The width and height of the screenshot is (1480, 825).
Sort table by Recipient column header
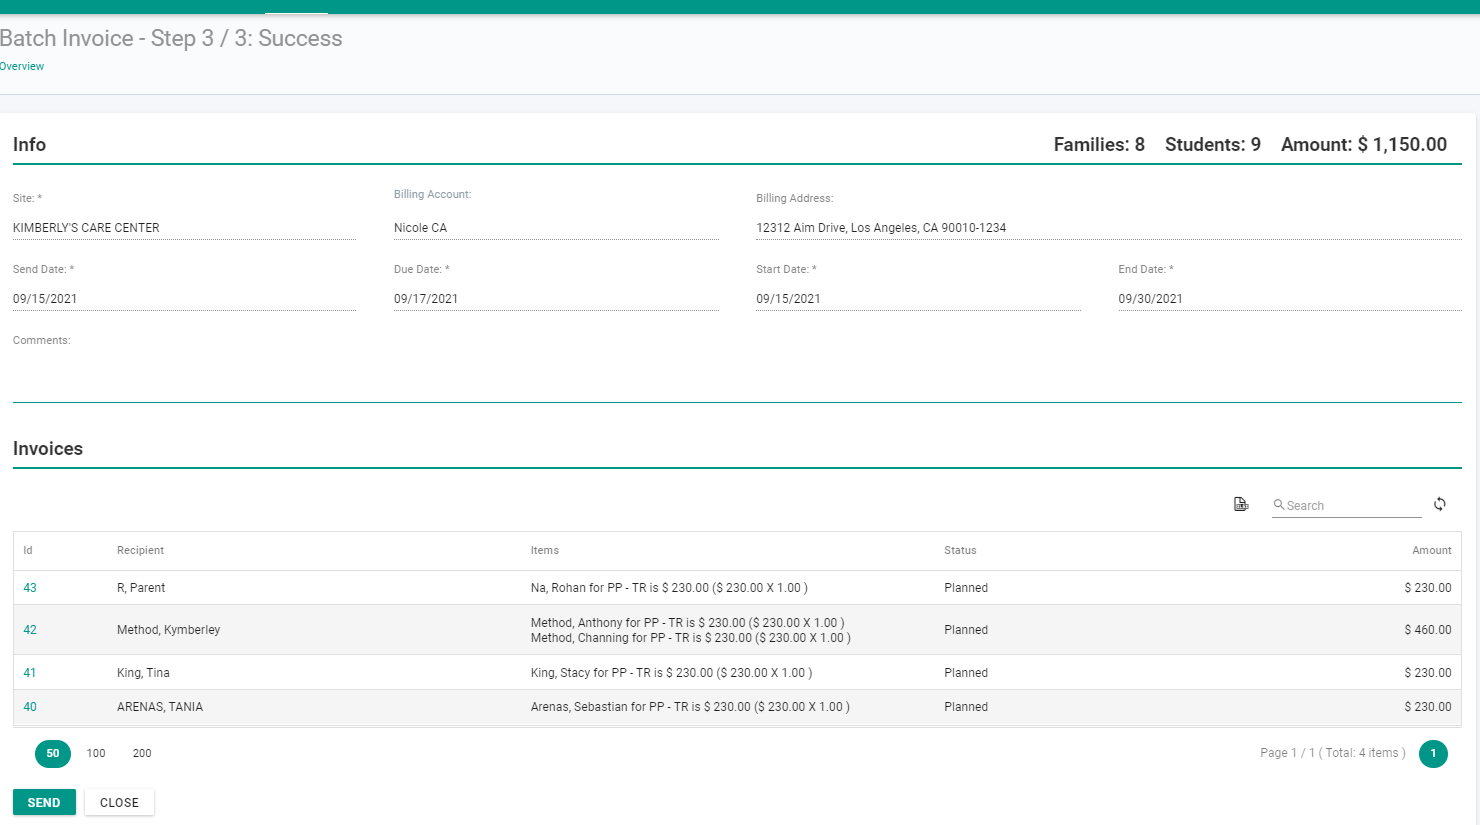click(x=140, y=550)
